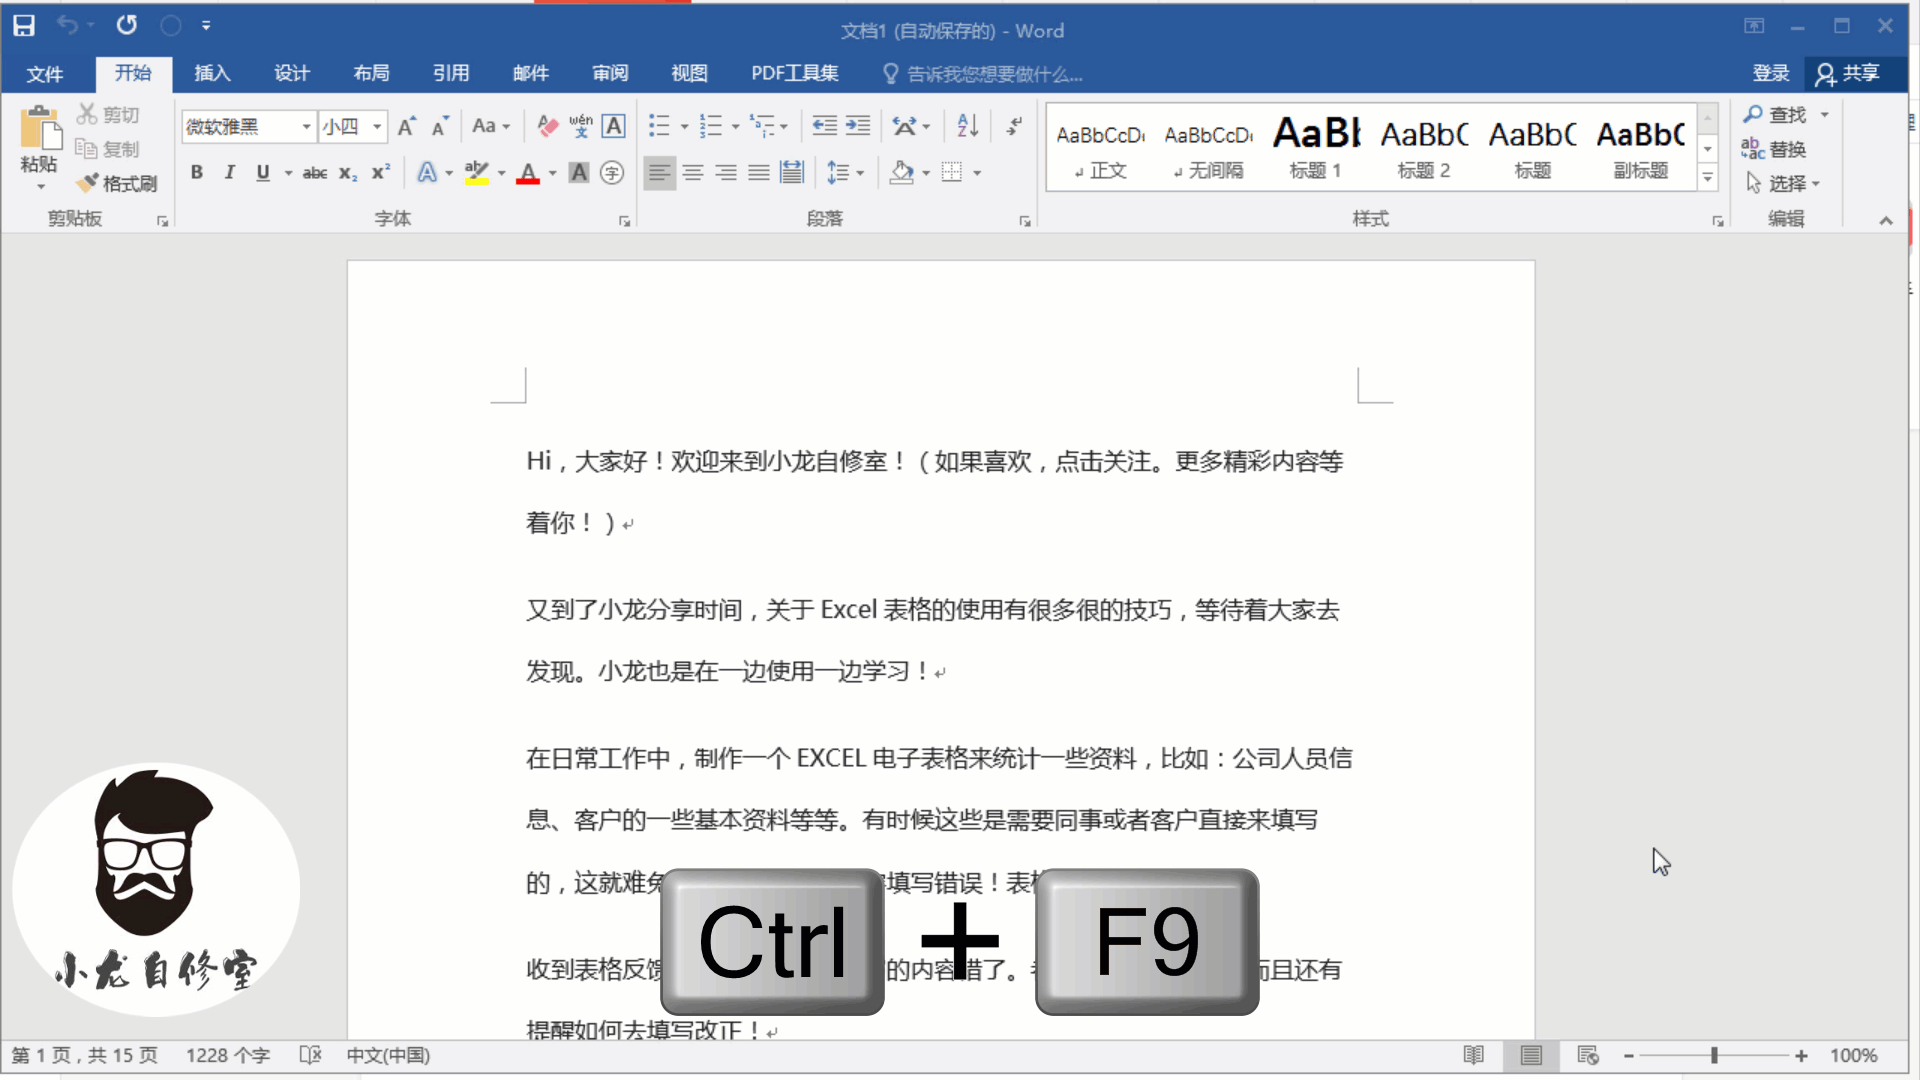Screen dimensions: 1920x1080
Task: Open the 视图 ribbon tab
Action: point(689,73)
